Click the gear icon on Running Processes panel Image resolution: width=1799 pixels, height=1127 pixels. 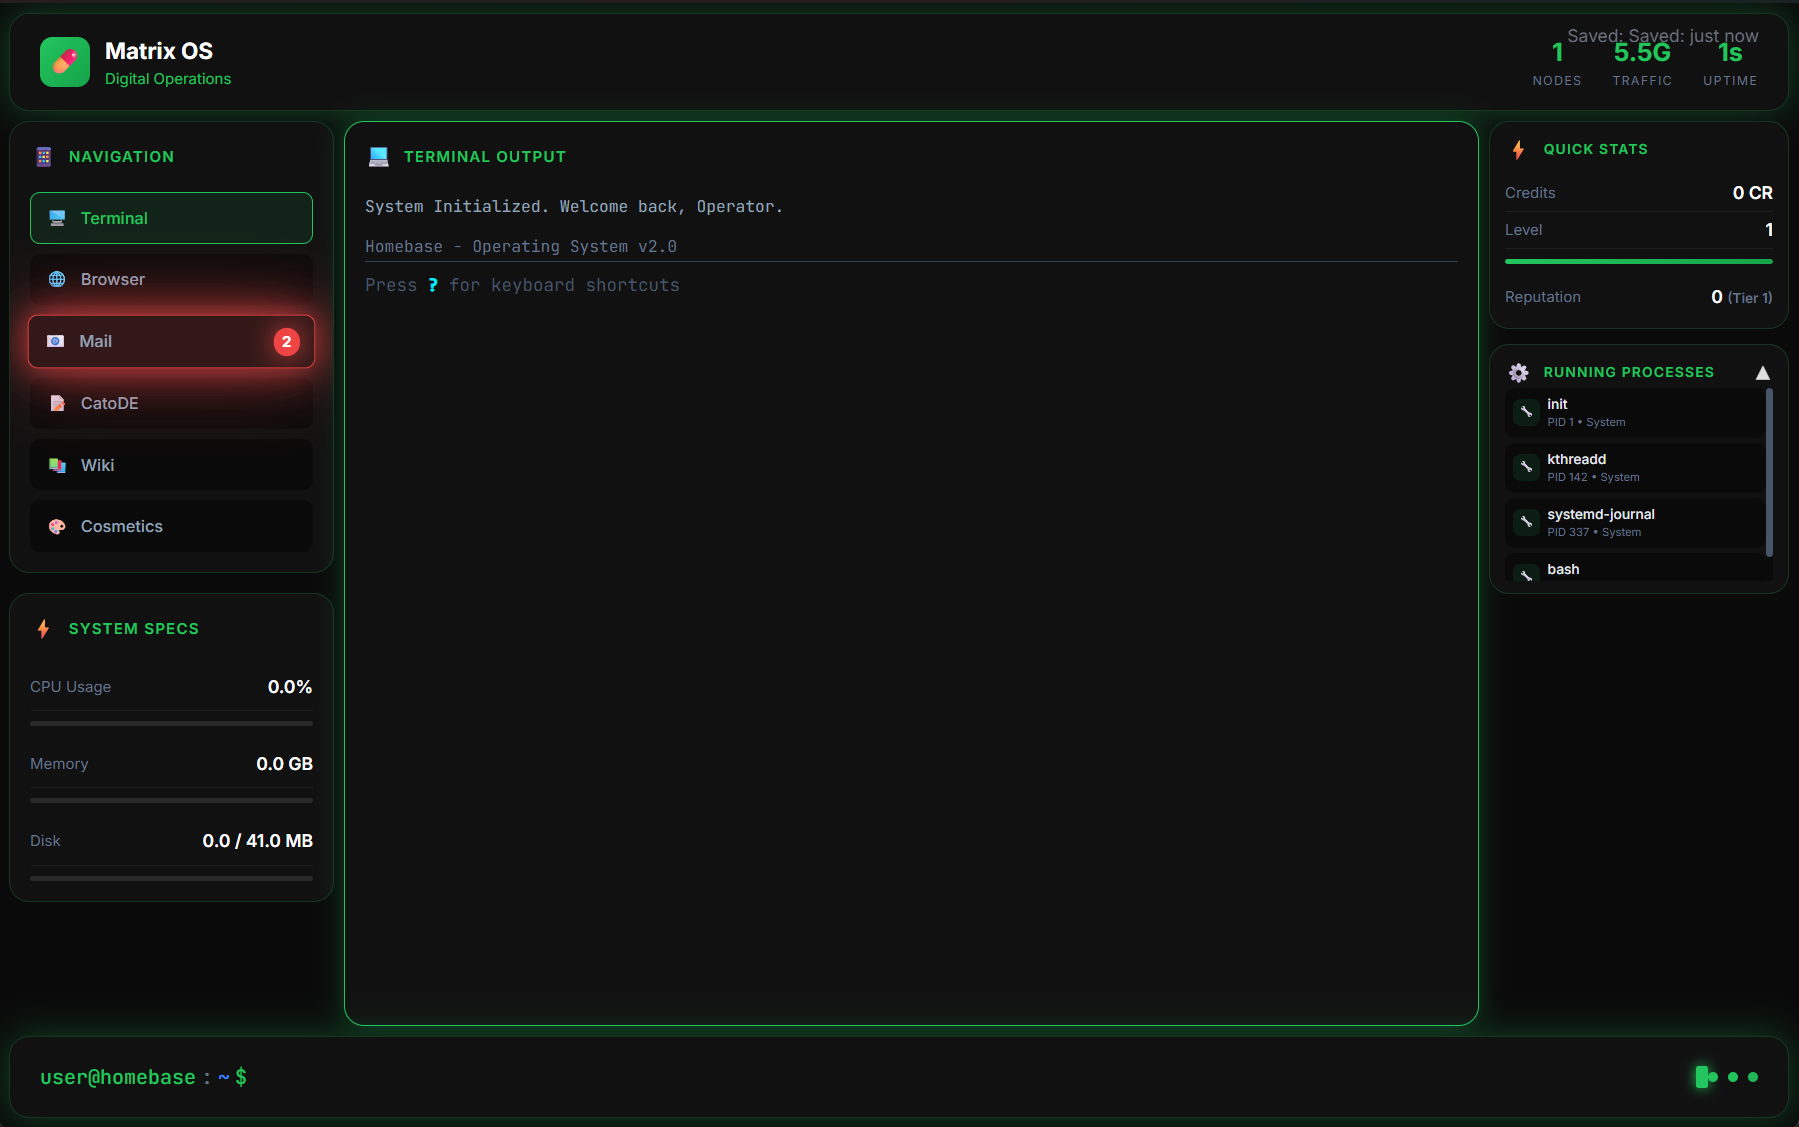[x=1519, y=371]
